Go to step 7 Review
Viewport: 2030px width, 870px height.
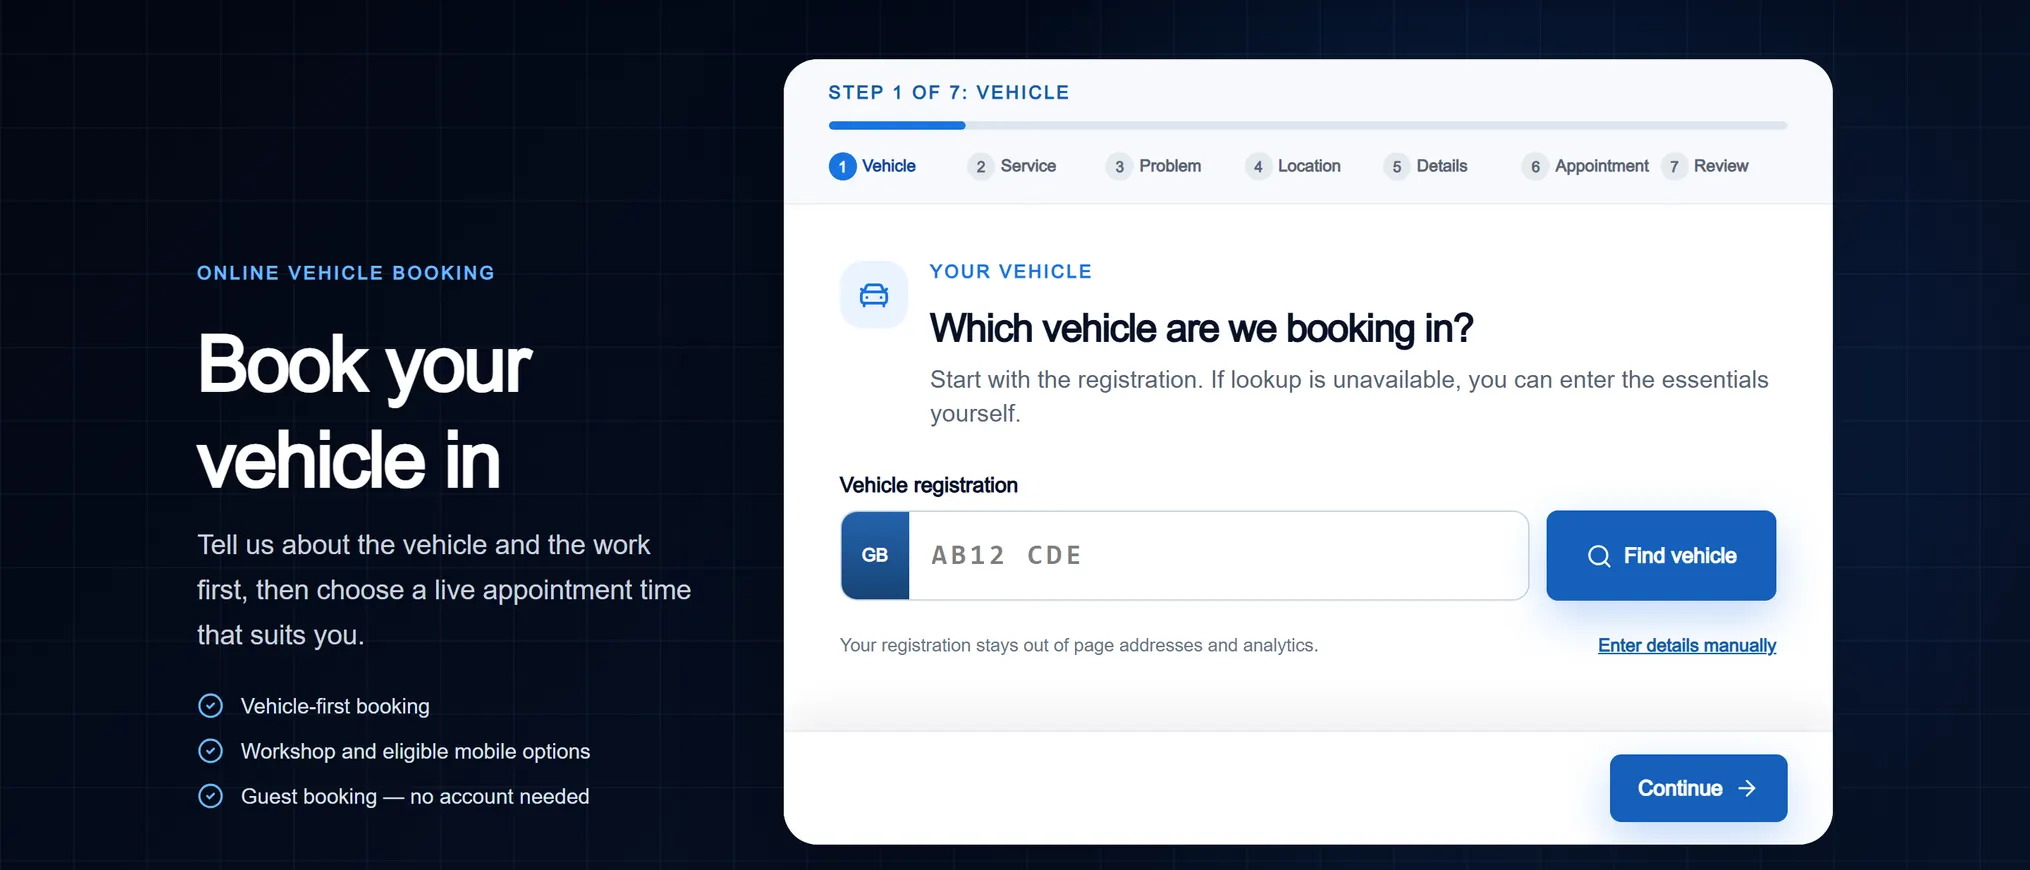click(1704, 166)
